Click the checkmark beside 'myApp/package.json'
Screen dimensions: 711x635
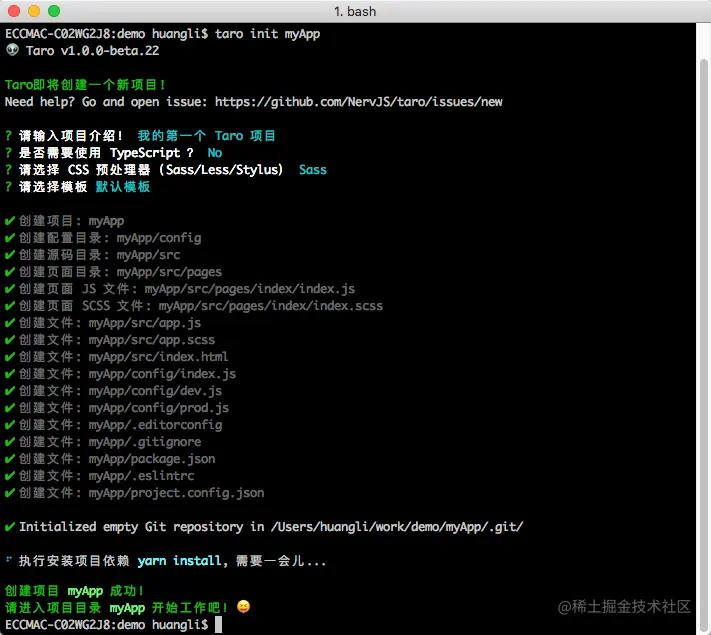10,459
